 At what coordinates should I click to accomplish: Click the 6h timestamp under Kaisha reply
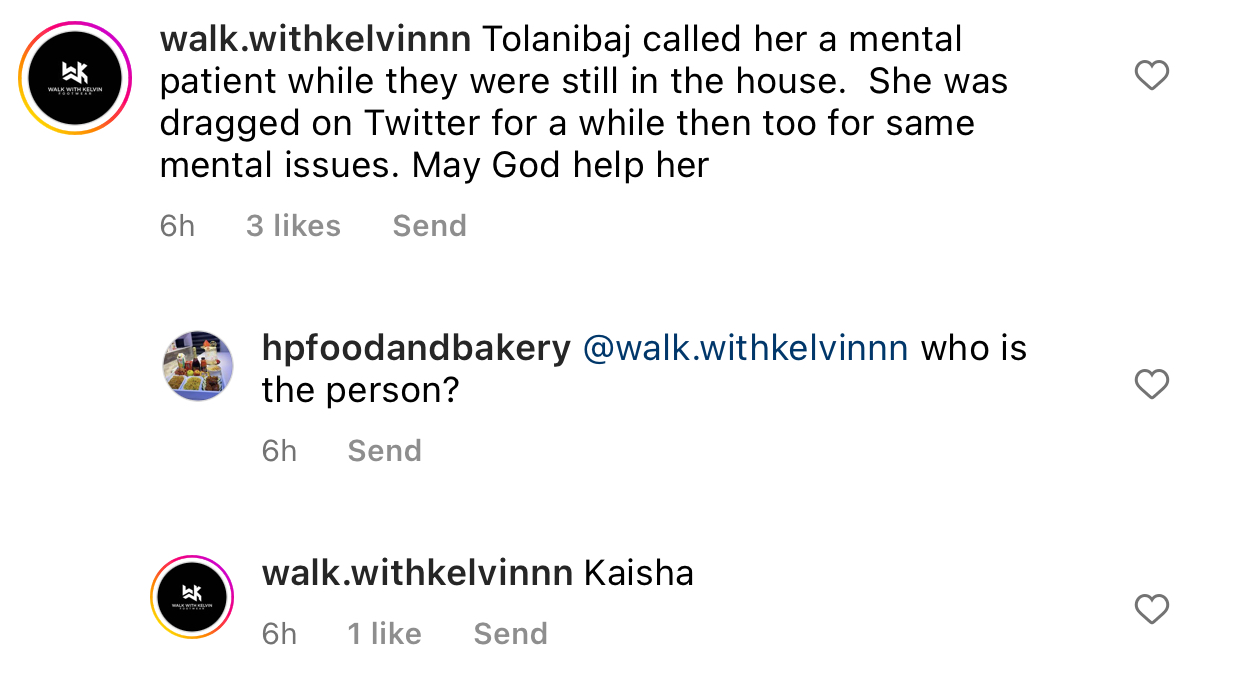tap(279, 634)
